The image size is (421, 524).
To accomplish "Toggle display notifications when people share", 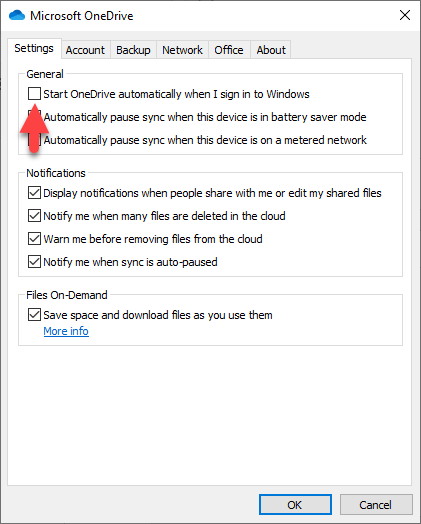I will pos(34,193).
